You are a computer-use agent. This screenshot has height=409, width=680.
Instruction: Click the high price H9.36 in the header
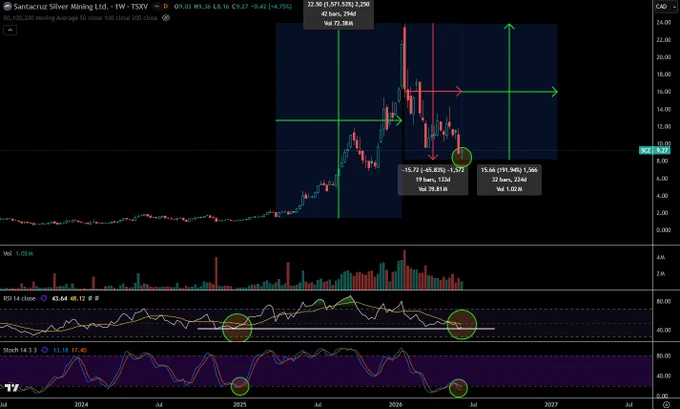(x=202, y=7)
